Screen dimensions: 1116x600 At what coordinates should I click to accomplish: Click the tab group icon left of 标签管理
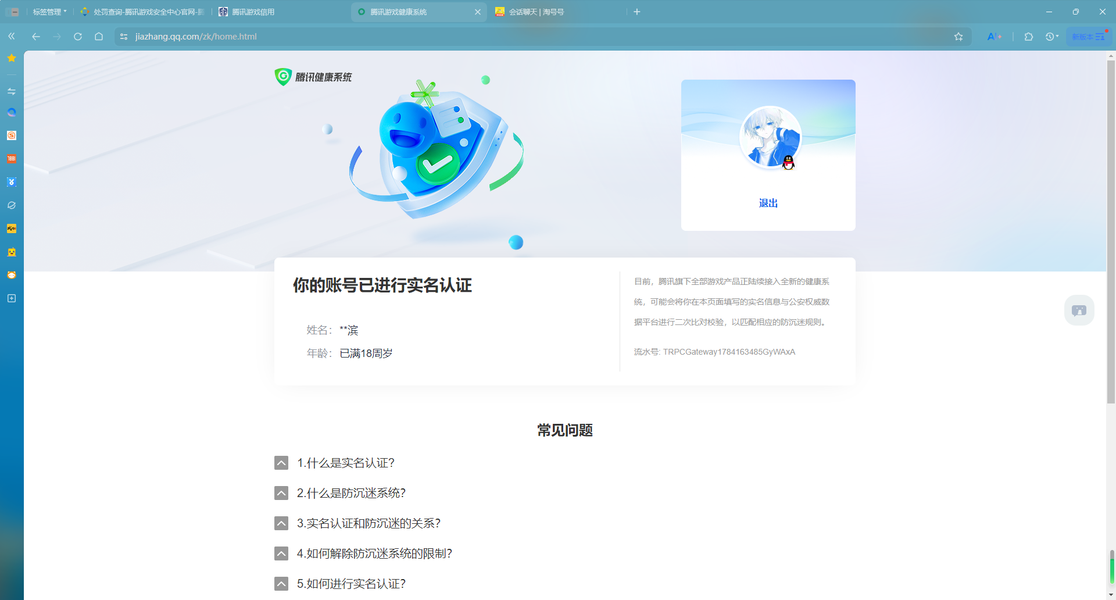click(14, 12)
